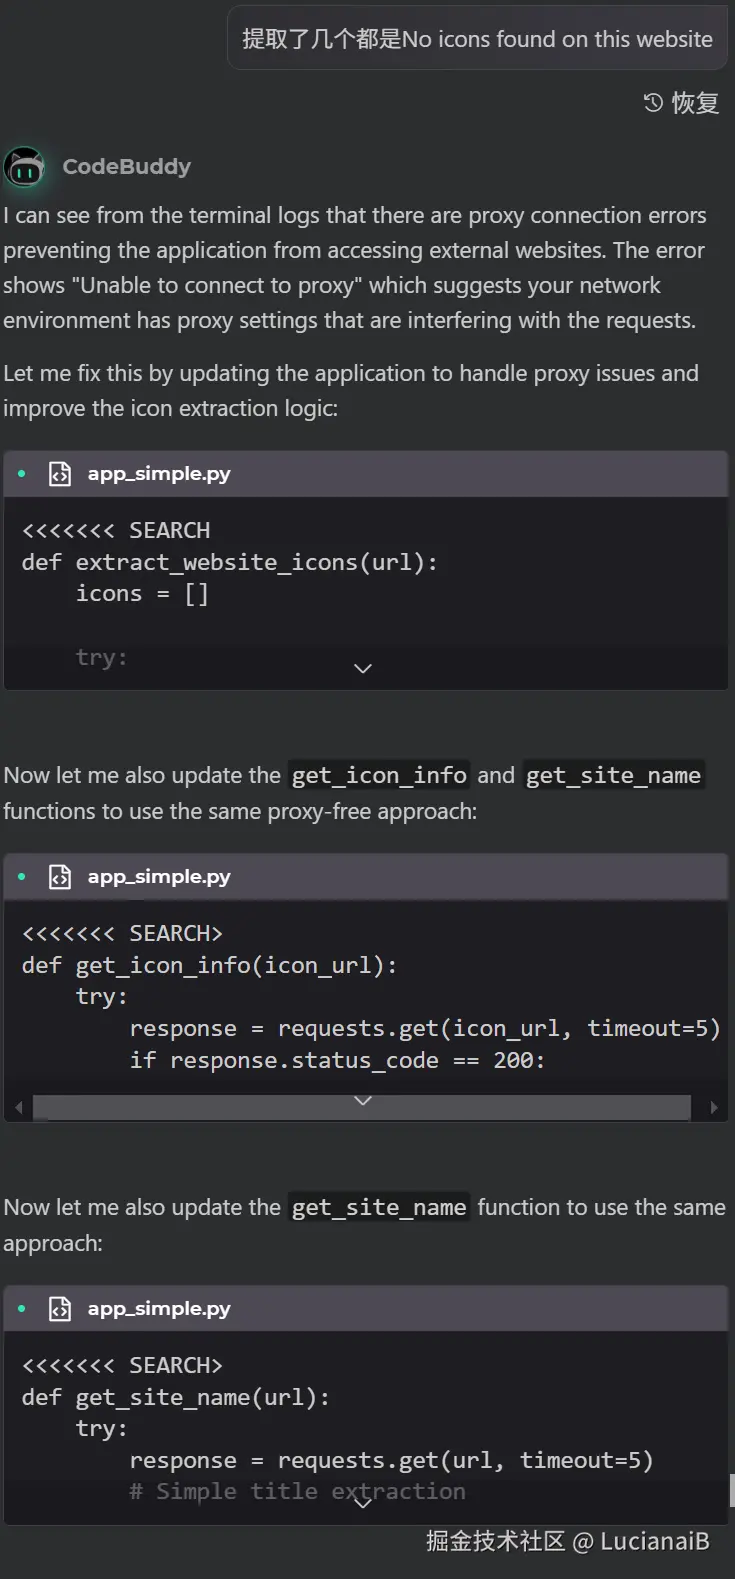Click user message about No icons found

[477, 39]
